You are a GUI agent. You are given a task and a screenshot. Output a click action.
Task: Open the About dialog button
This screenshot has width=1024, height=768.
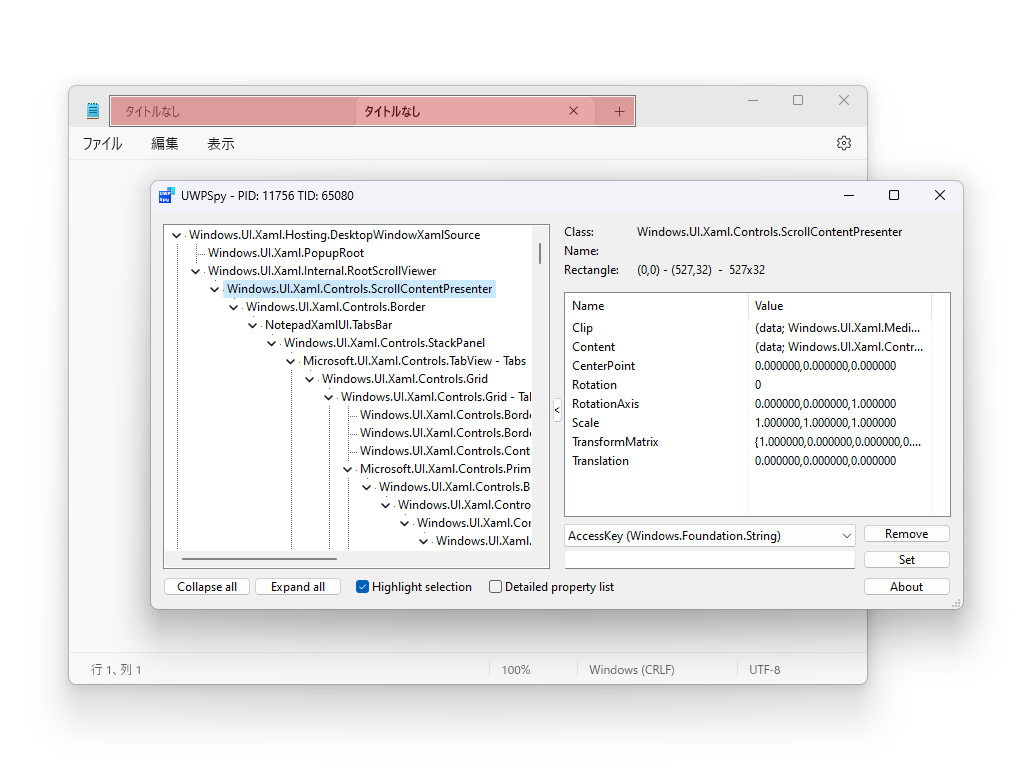click(x=906, y=586)
